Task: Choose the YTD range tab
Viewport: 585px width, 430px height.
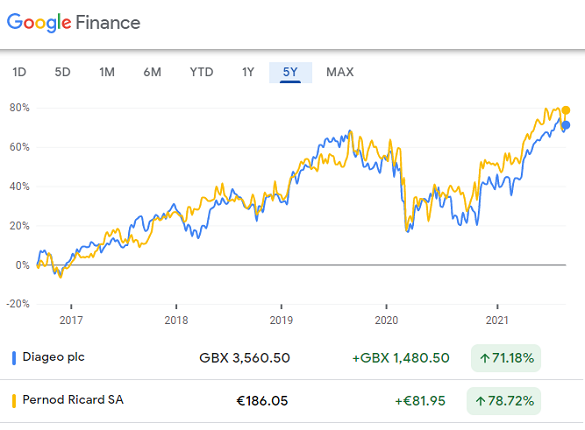Action: (x=201, y=72)
